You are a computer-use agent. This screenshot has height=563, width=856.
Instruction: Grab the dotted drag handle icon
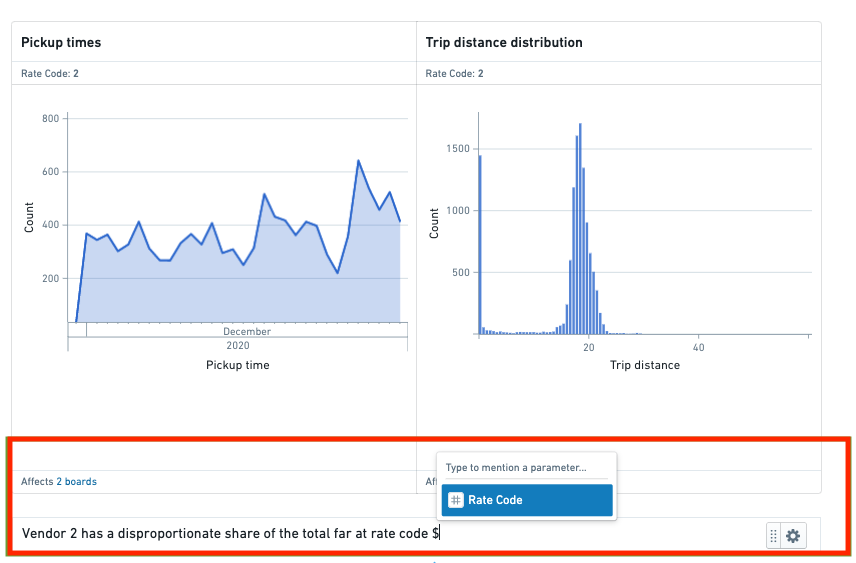click(x=774, y=536)
